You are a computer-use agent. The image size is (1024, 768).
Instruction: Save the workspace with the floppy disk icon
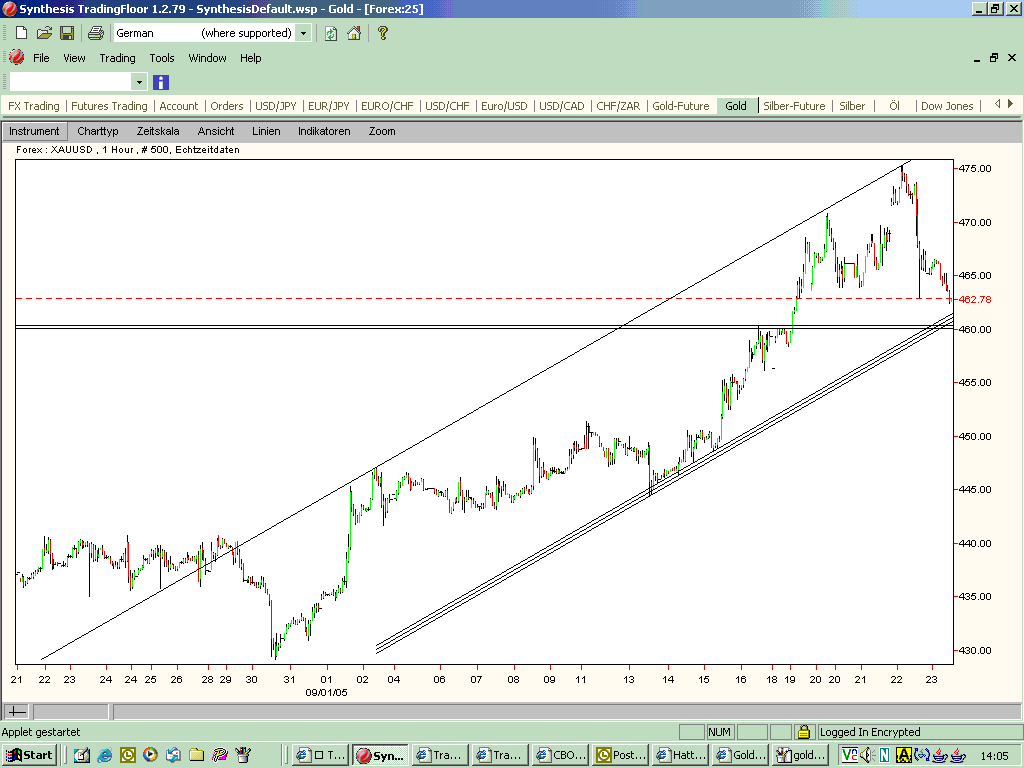click(67, 33)
